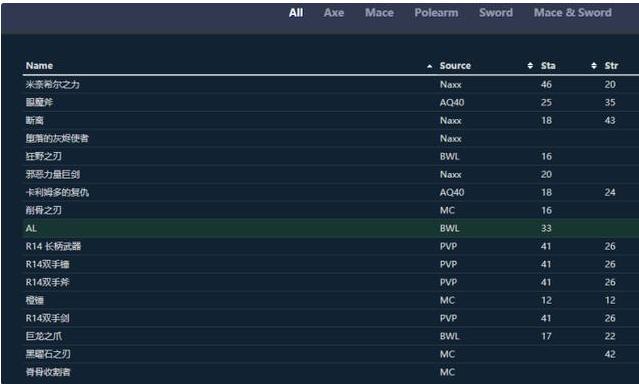Click the Sta value 46
The height and width of the screenshot is (384, 639).
pos(546,84)
